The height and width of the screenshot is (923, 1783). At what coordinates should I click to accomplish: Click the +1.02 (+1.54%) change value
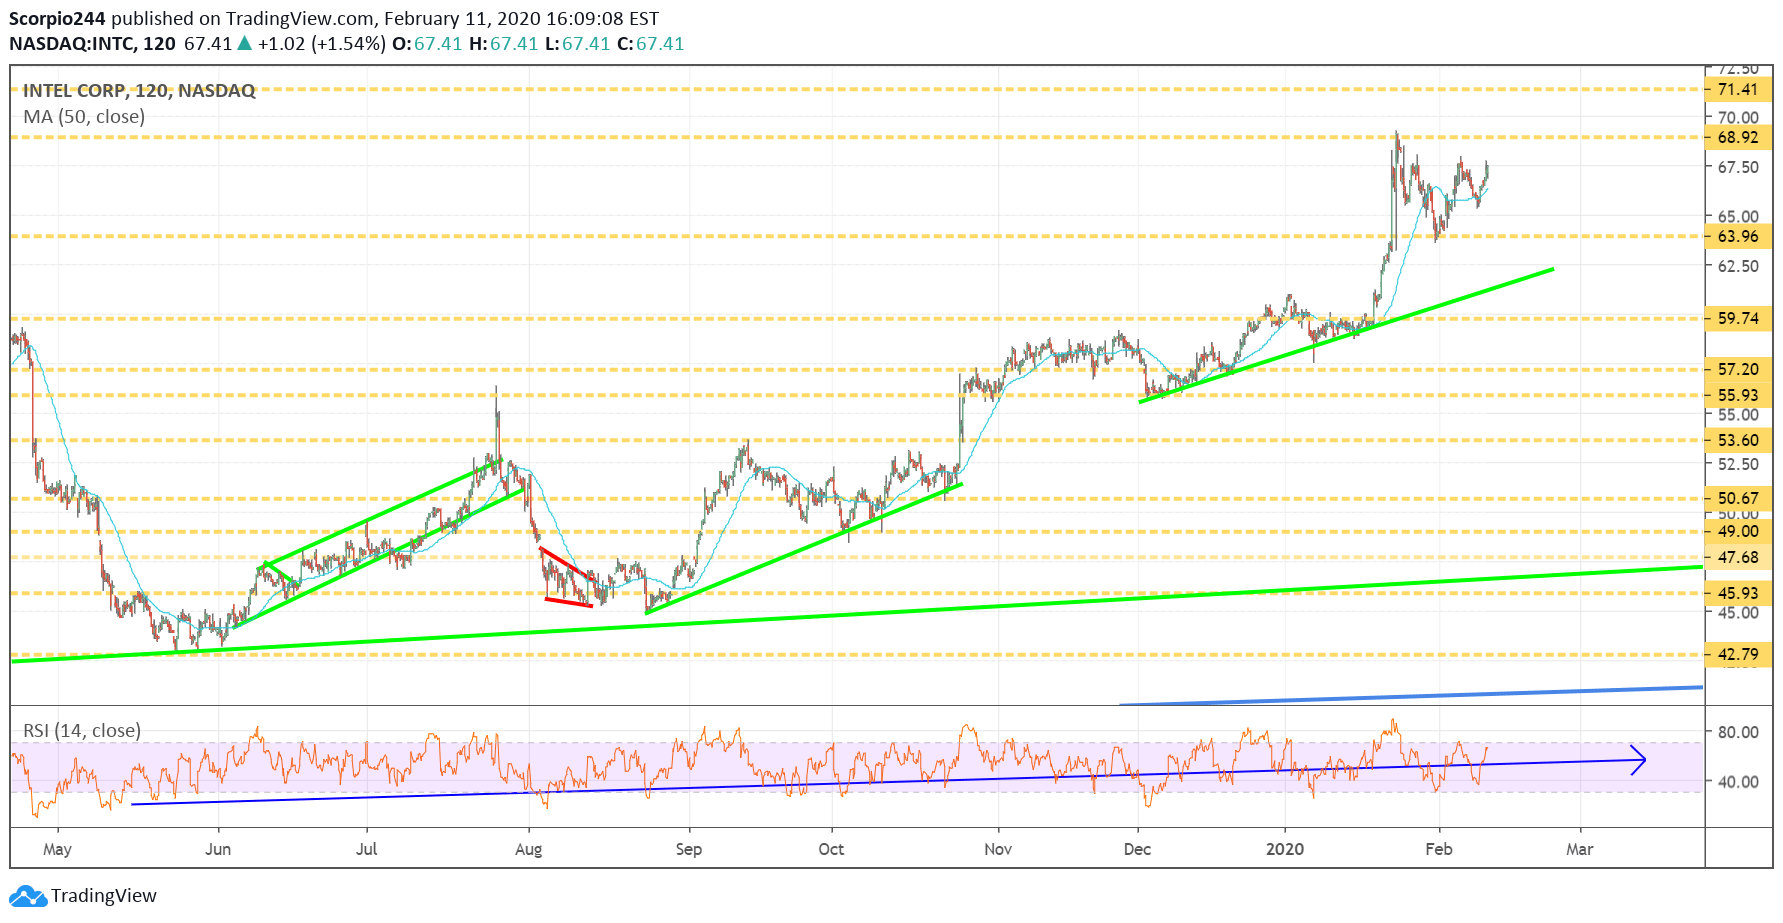pyautogui.click(x=321, y=43)
